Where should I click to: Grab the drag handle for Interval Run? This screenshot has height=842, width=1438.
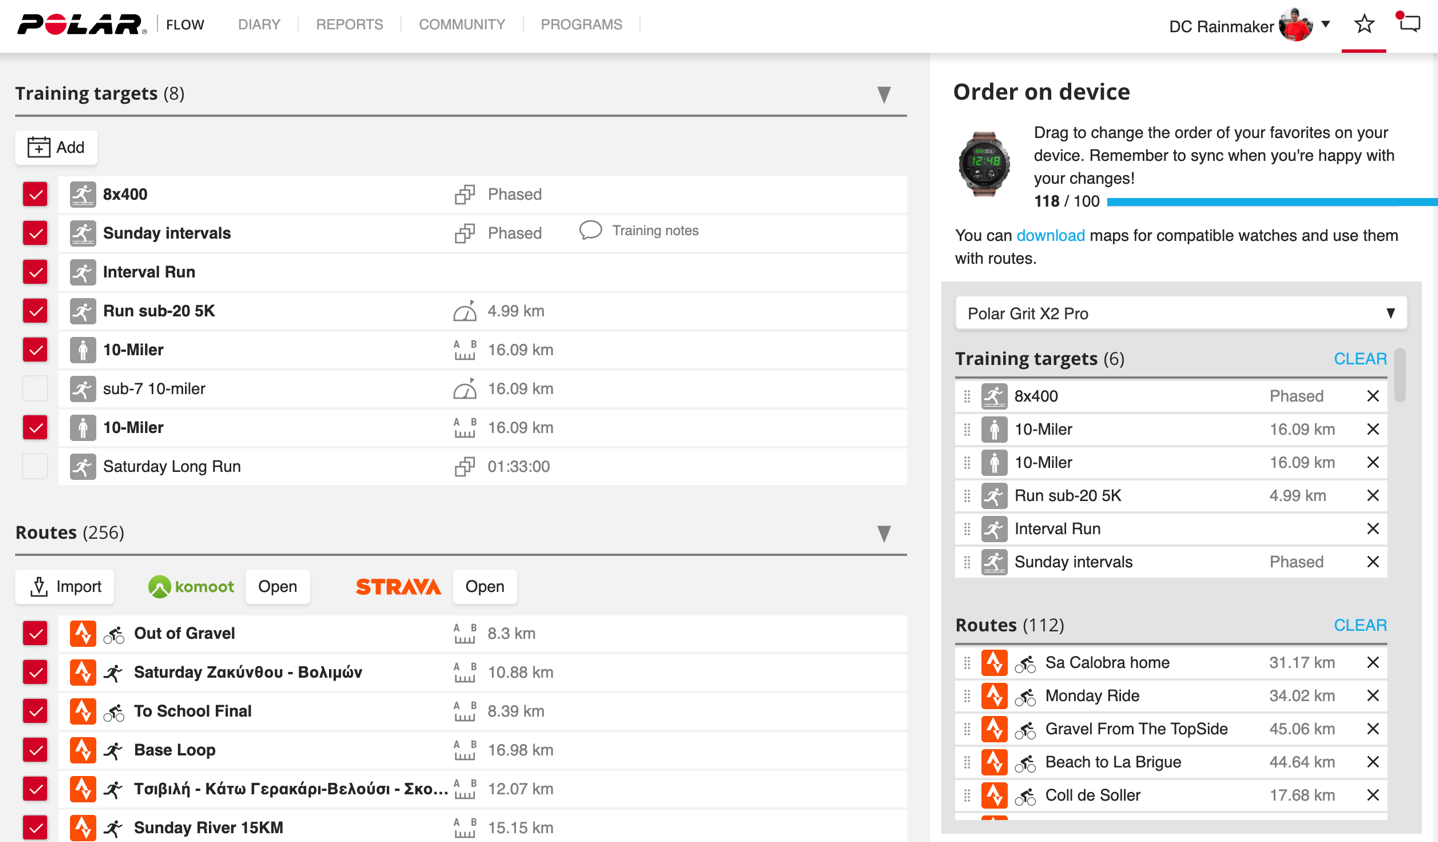tap(967, 529)
